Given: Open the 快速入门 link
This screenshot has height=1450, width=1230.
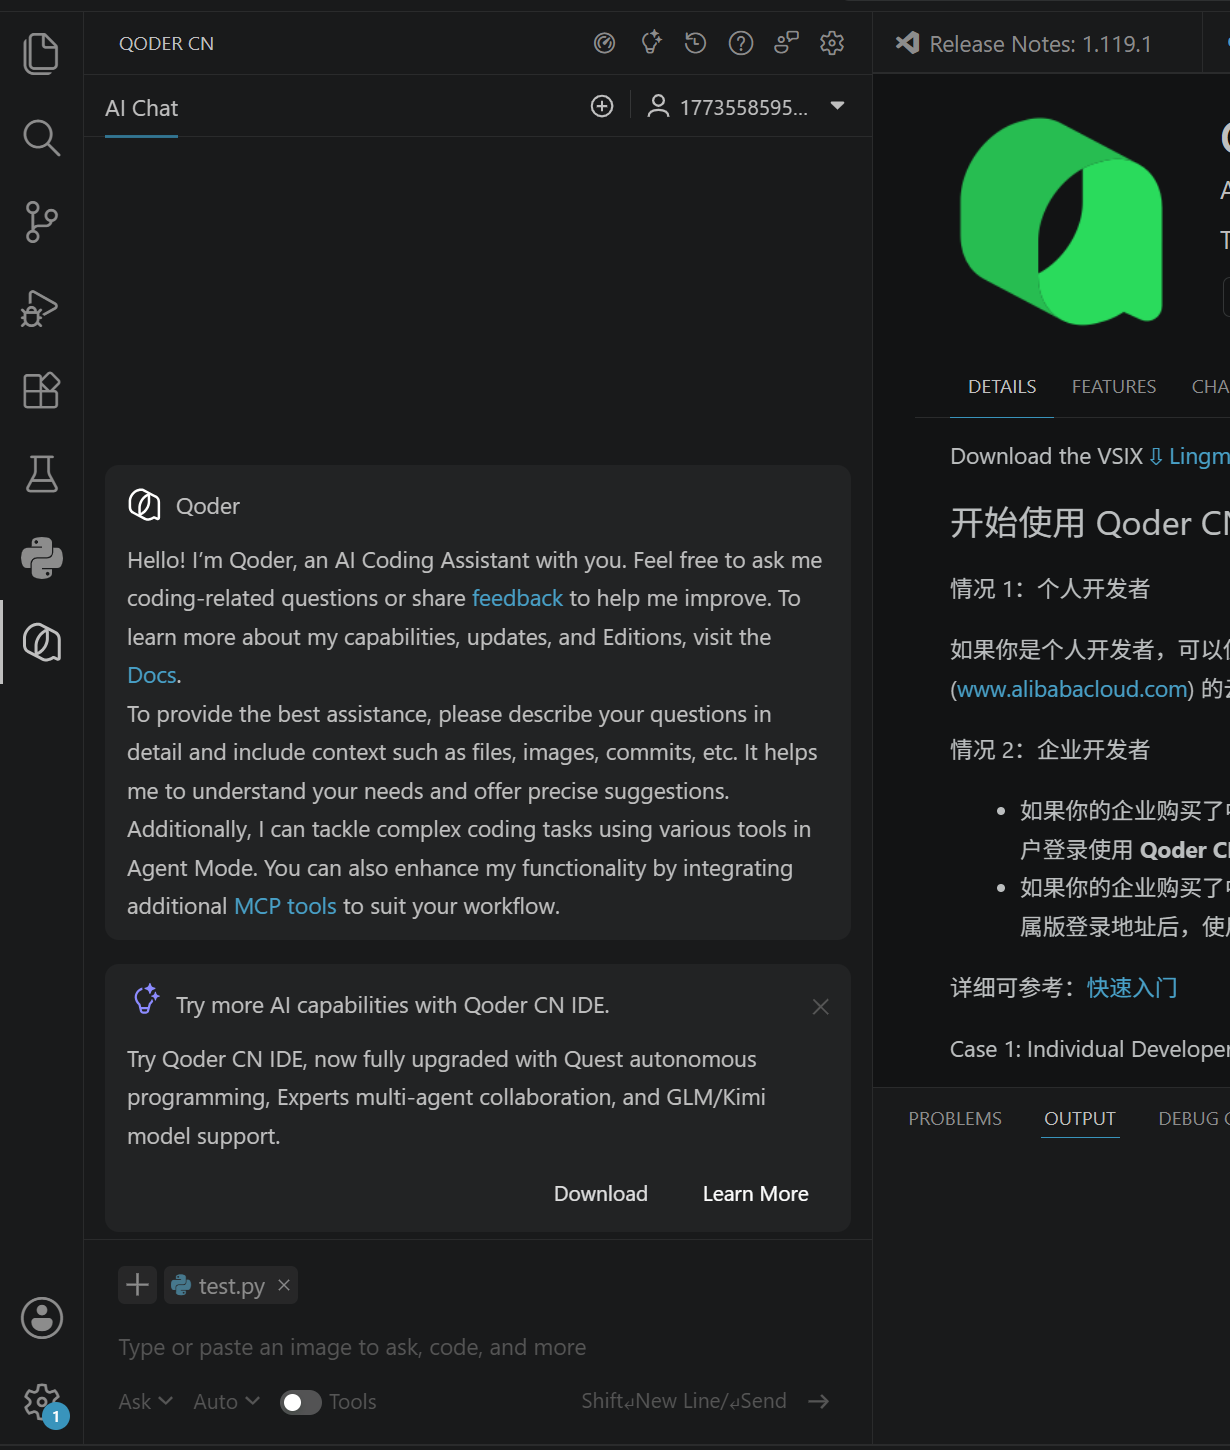Looking at the screenshot, I should [x=1132, y=988].
